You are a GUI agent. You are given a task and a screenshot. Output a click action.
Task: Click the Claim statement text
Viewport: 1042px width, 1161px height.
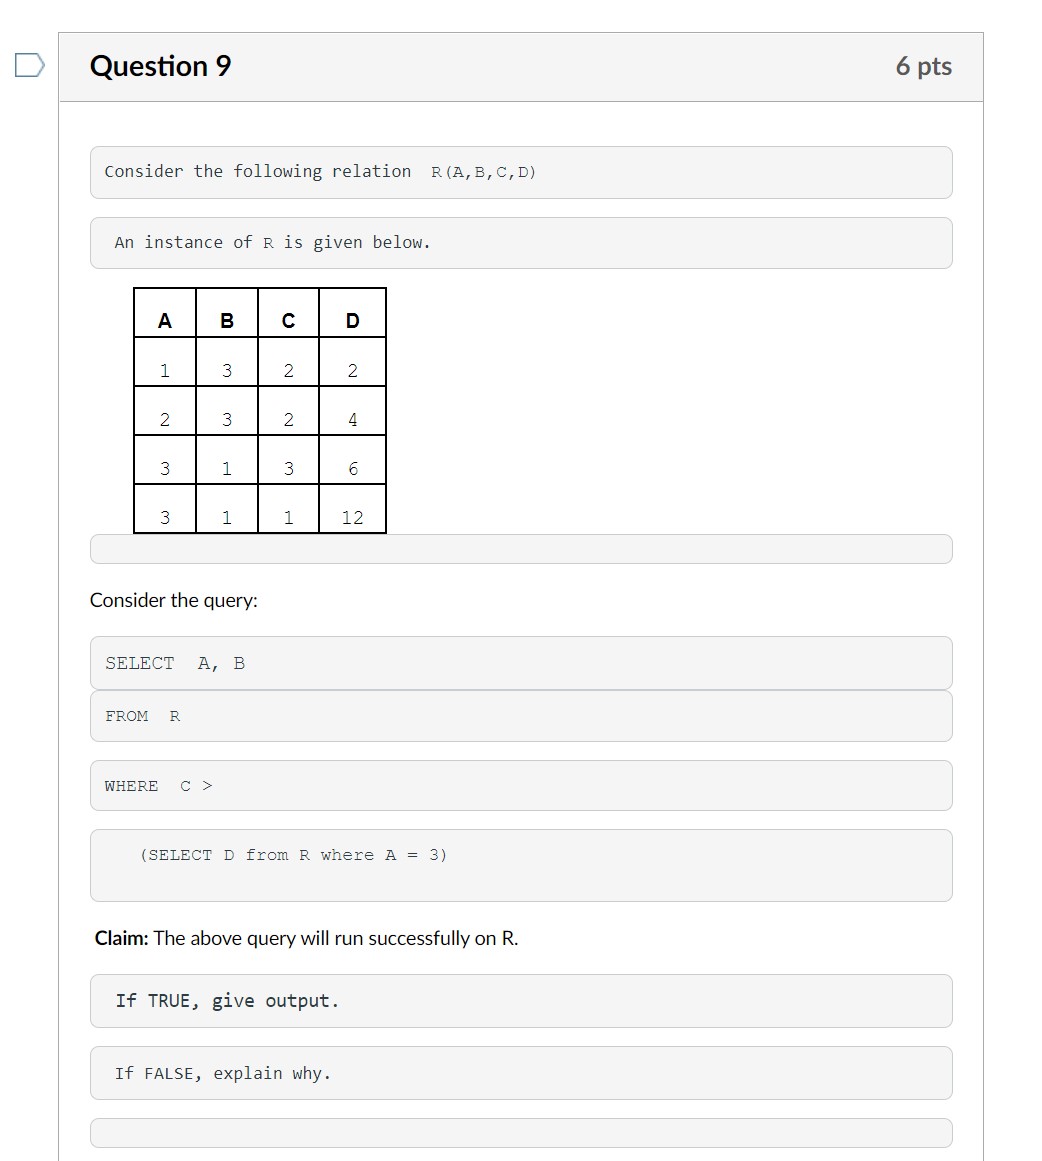[305, 938]
